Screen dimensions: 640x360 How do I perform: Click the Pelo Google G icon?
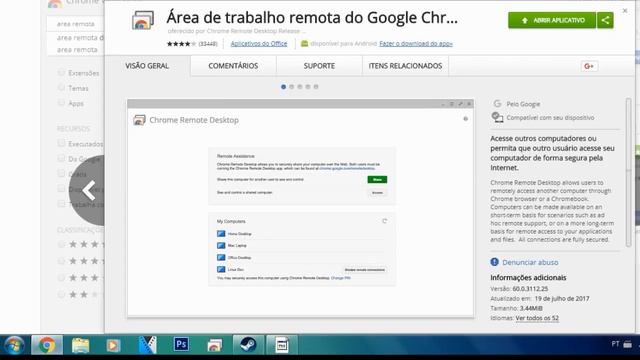pyautogui.click(x=497, y=104)
